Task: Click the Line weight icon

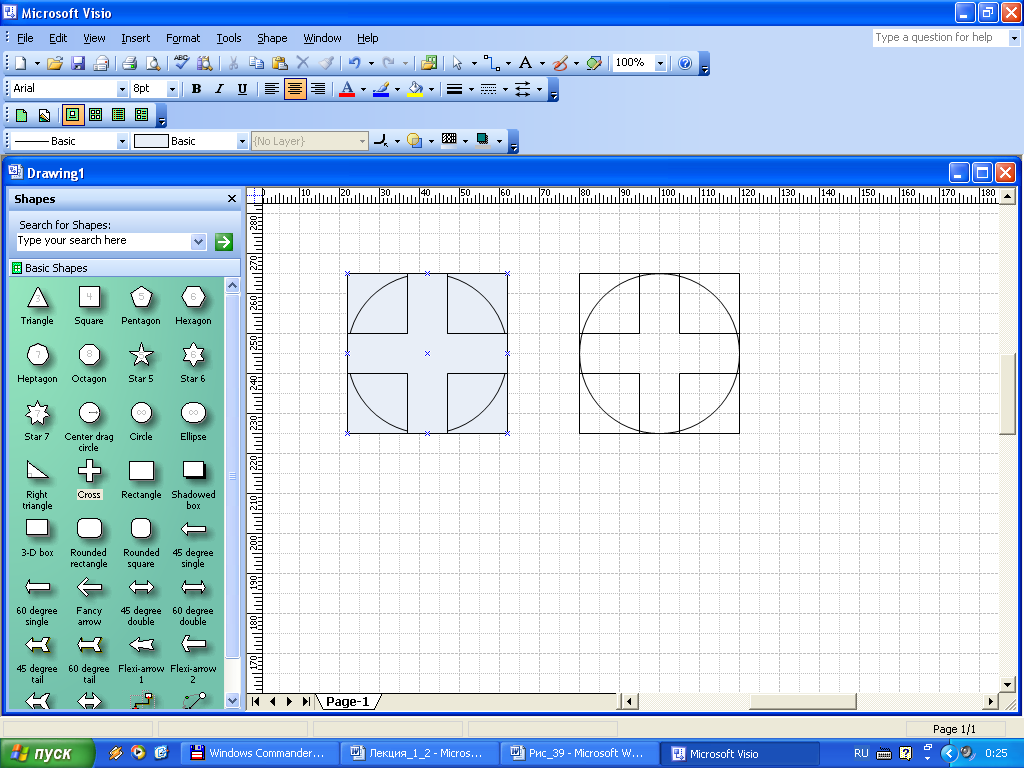Action: click(455, 89)
